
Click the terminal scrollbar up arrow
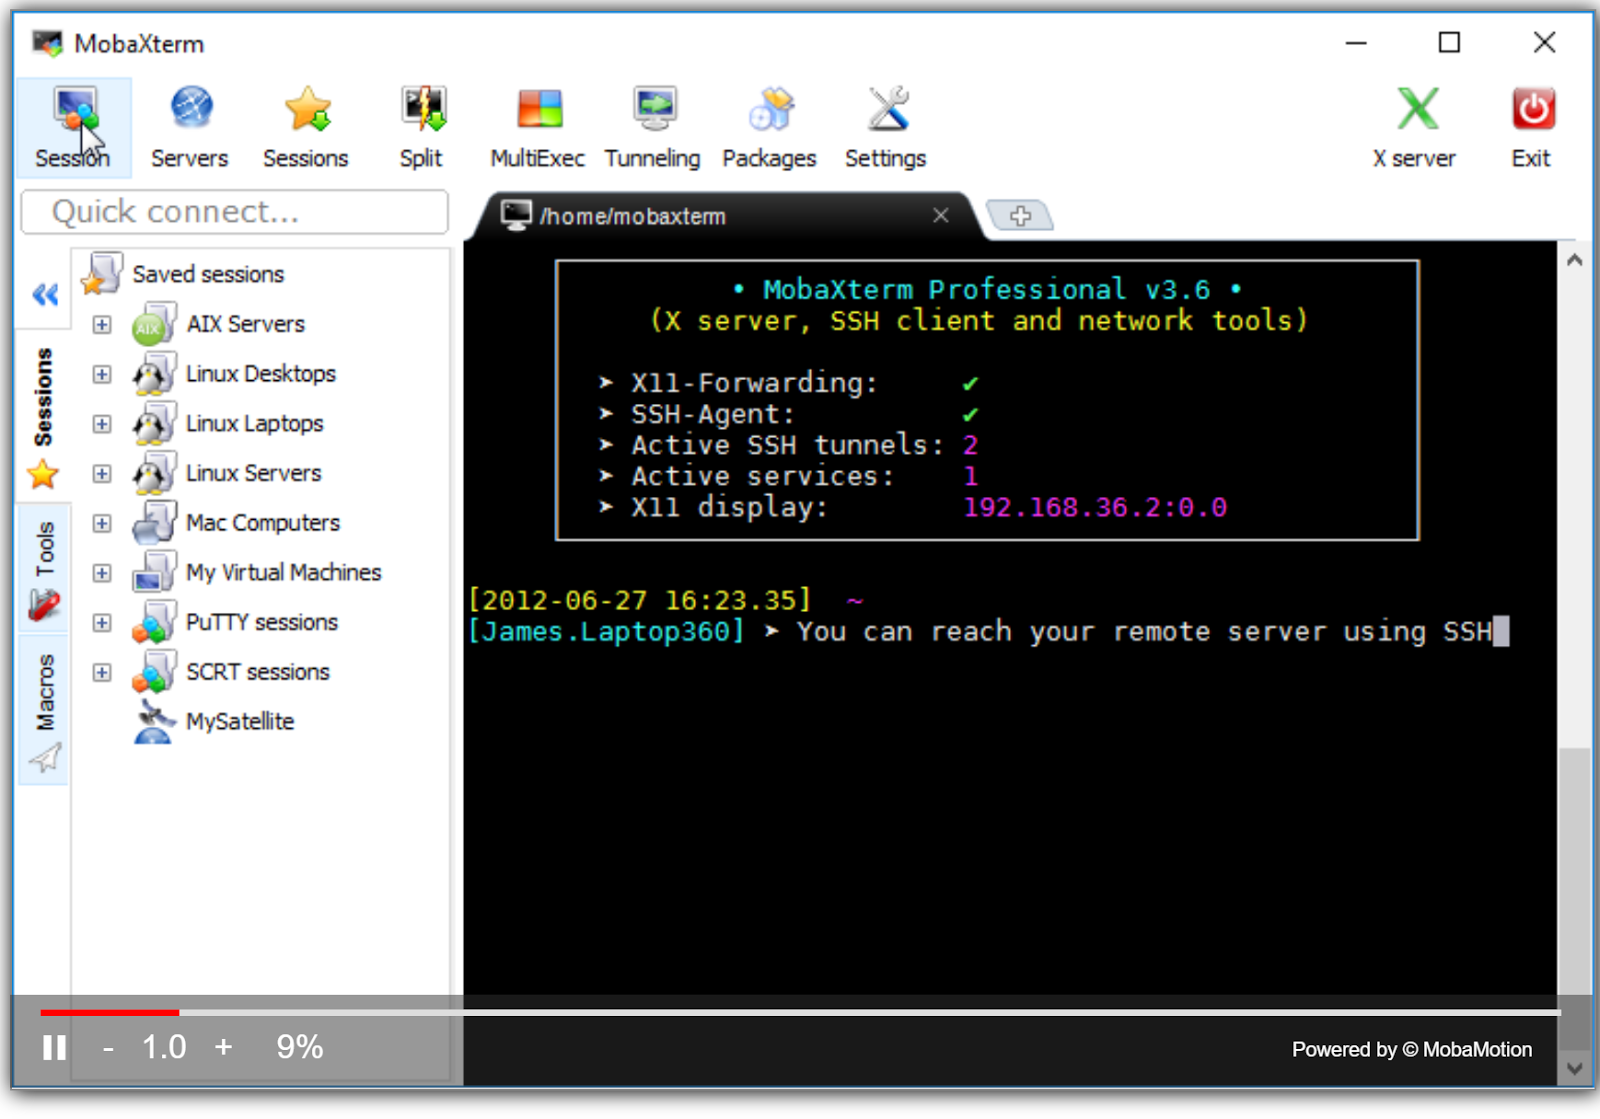(x=1575, y=260)
